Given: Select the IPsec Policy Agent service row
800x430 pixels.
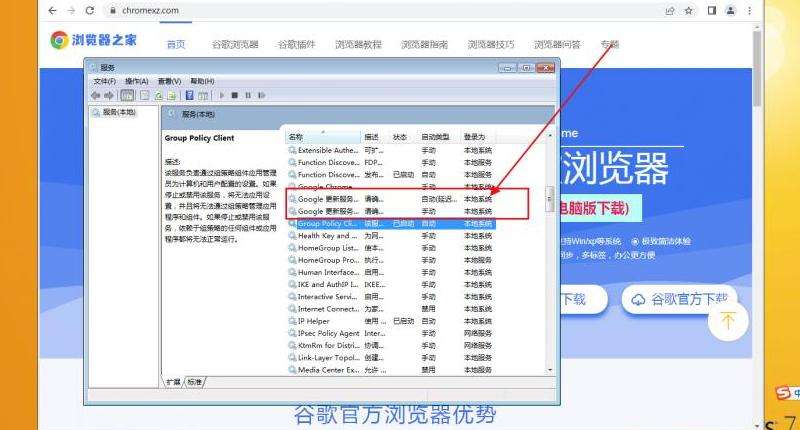Looking at the screenshot, I should coord(390,334).
